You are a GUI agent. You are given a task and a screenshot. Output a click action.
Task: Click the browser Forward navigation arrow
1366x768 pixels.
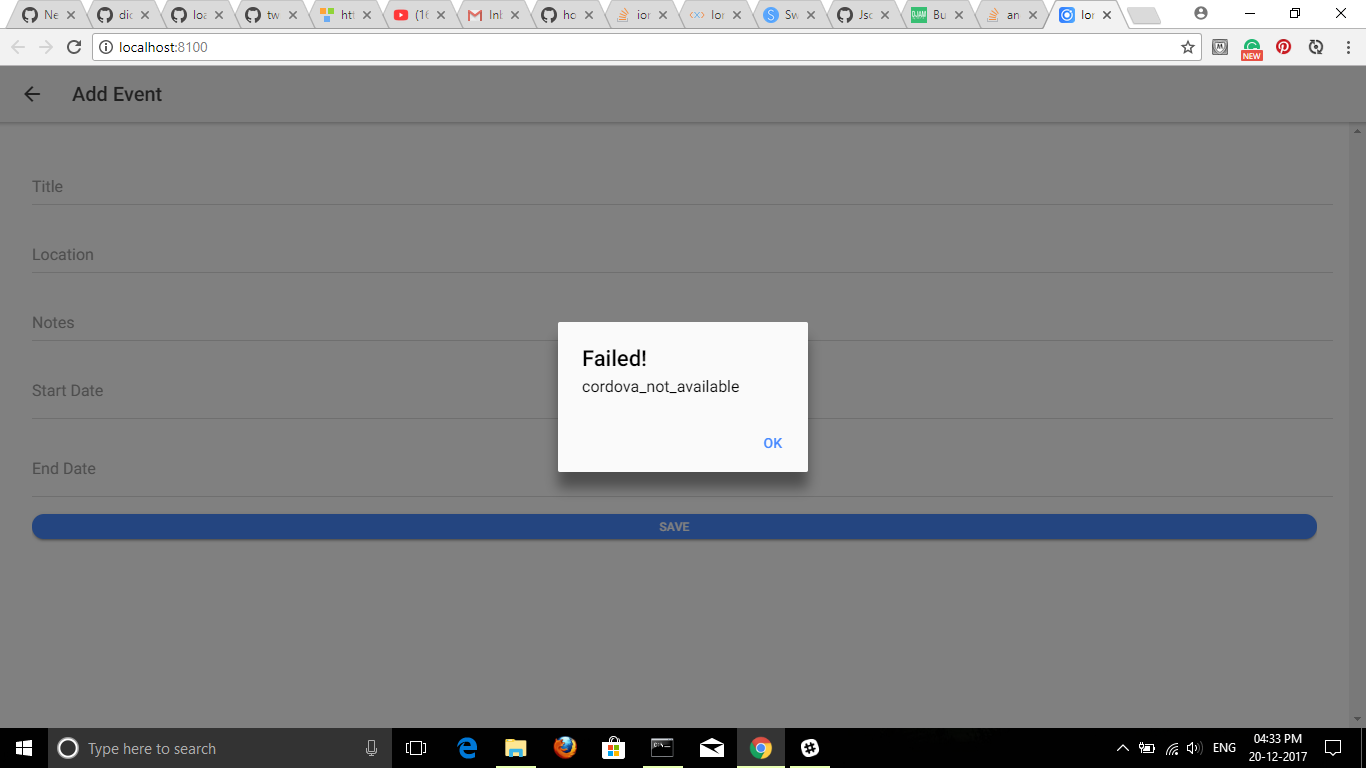tap(46, 47)
